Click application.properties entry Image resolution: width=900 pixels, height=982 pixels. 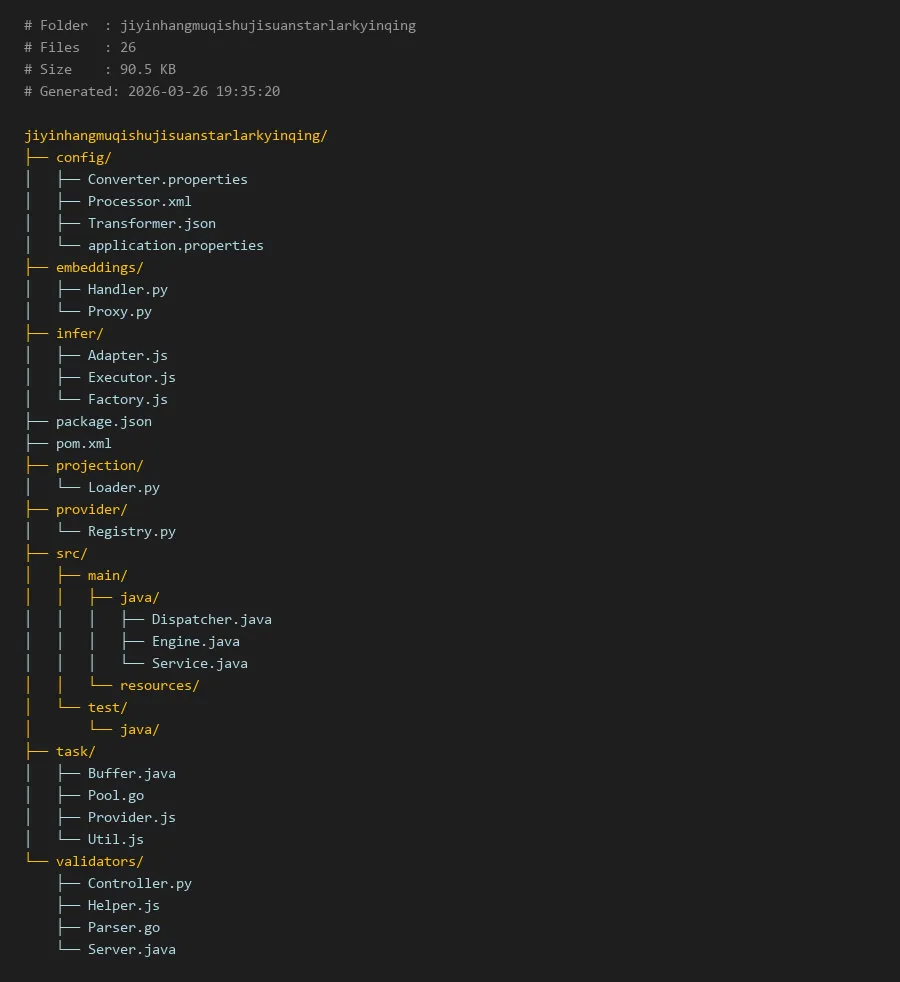(175, 245)
